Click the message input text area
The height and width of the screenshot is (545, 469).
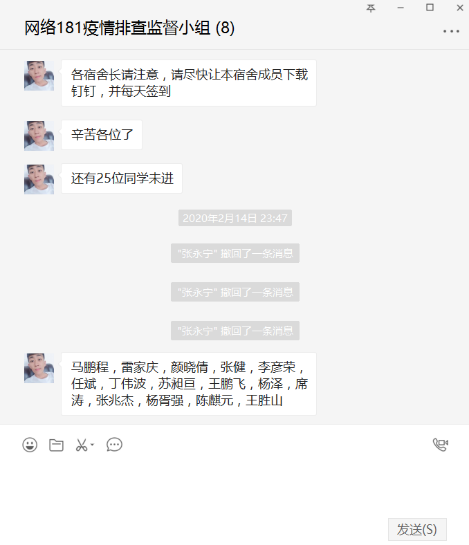(234, 487)
